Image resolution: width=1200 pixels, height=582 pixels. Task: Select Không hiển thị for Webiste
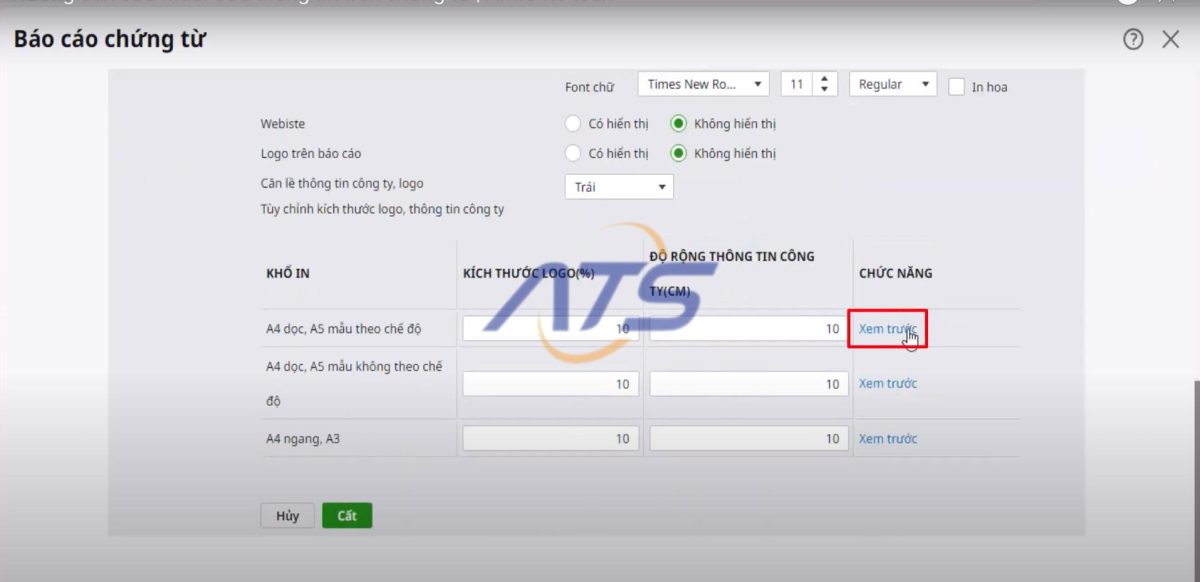coord(679,124)
